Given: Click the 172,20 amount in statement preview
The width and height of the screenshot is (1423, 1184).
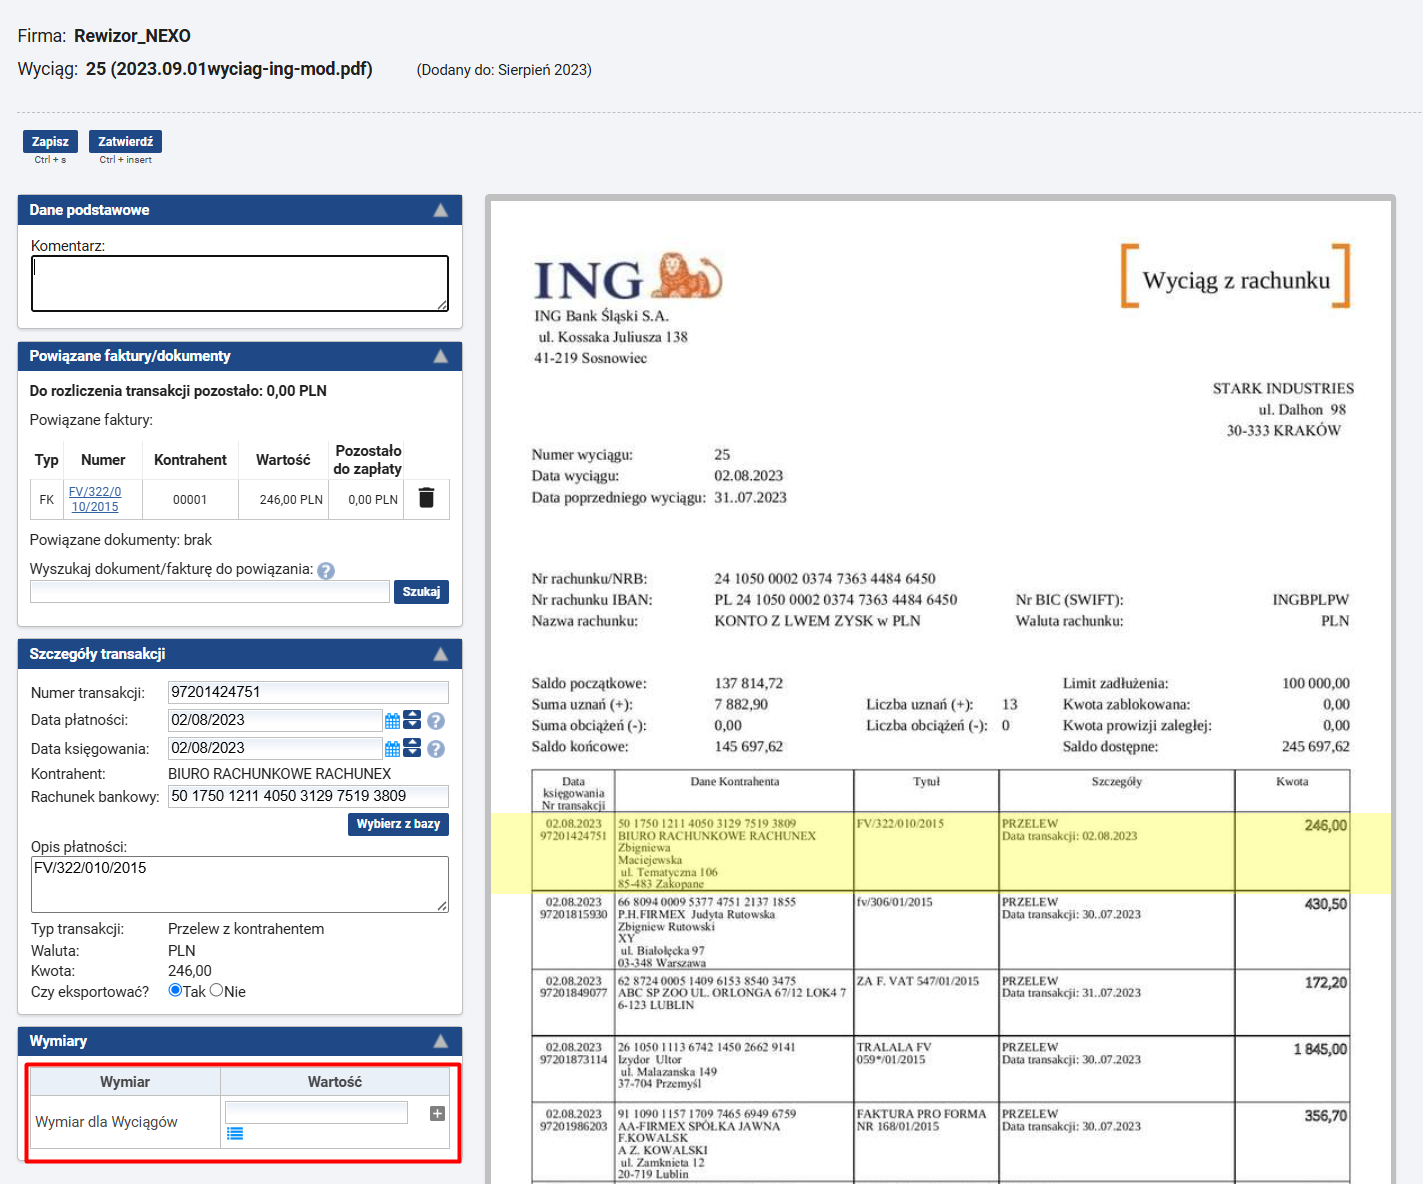Looking at the screenshot, I should tap(1325, 983).
